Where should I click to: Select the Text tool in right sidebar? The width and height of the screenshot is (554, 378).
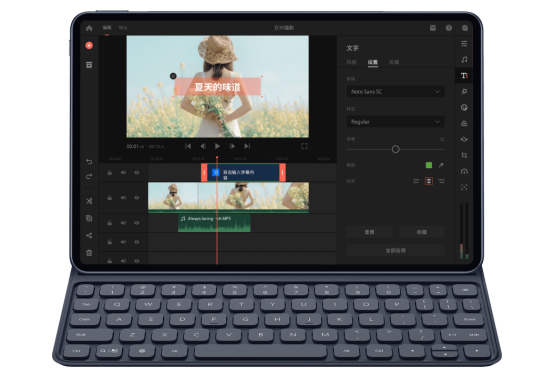(464, 76)
